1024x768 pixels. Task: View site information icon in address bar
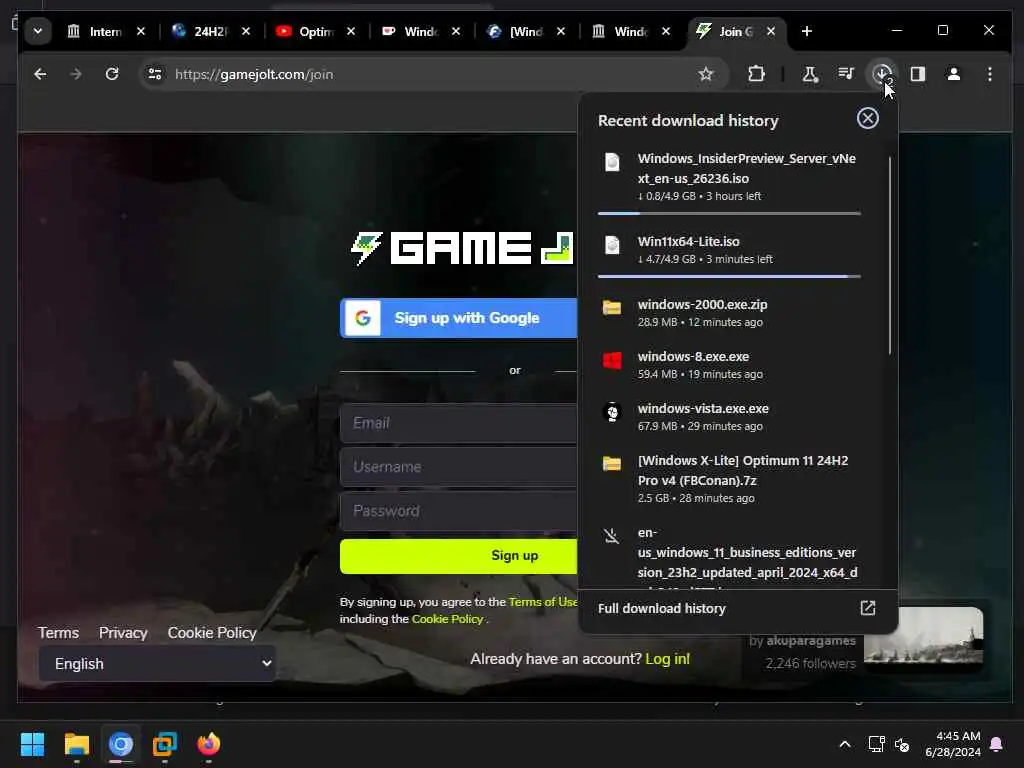pos(155,74)
